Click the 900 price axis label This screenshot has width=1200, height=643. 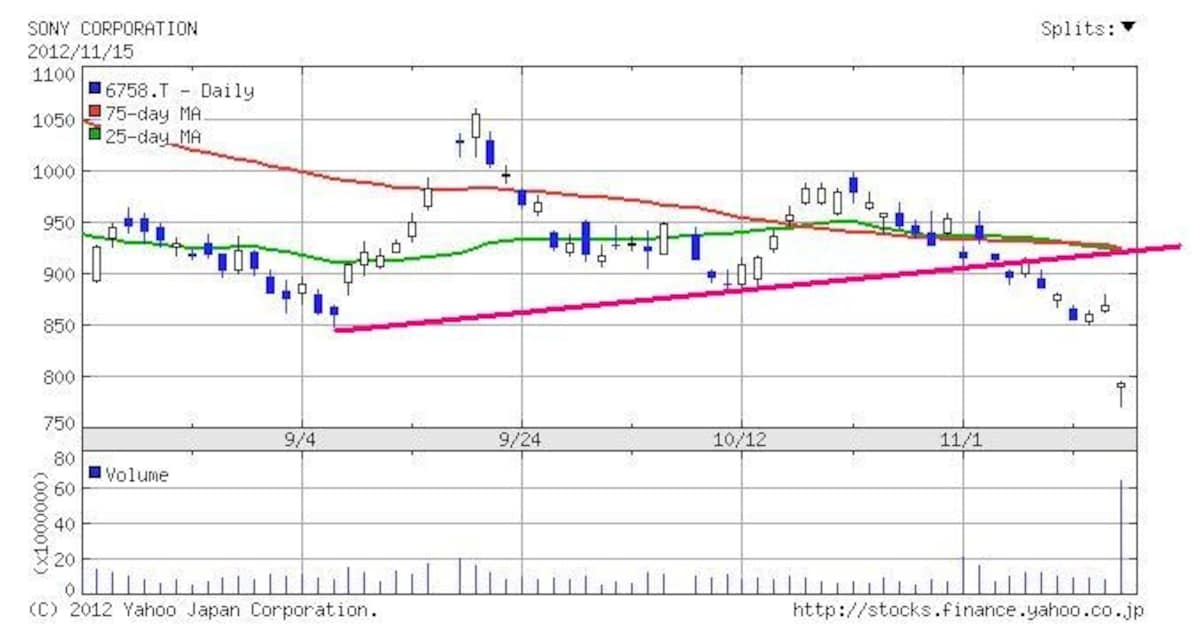pyautogui.click(x=59, y=274)
